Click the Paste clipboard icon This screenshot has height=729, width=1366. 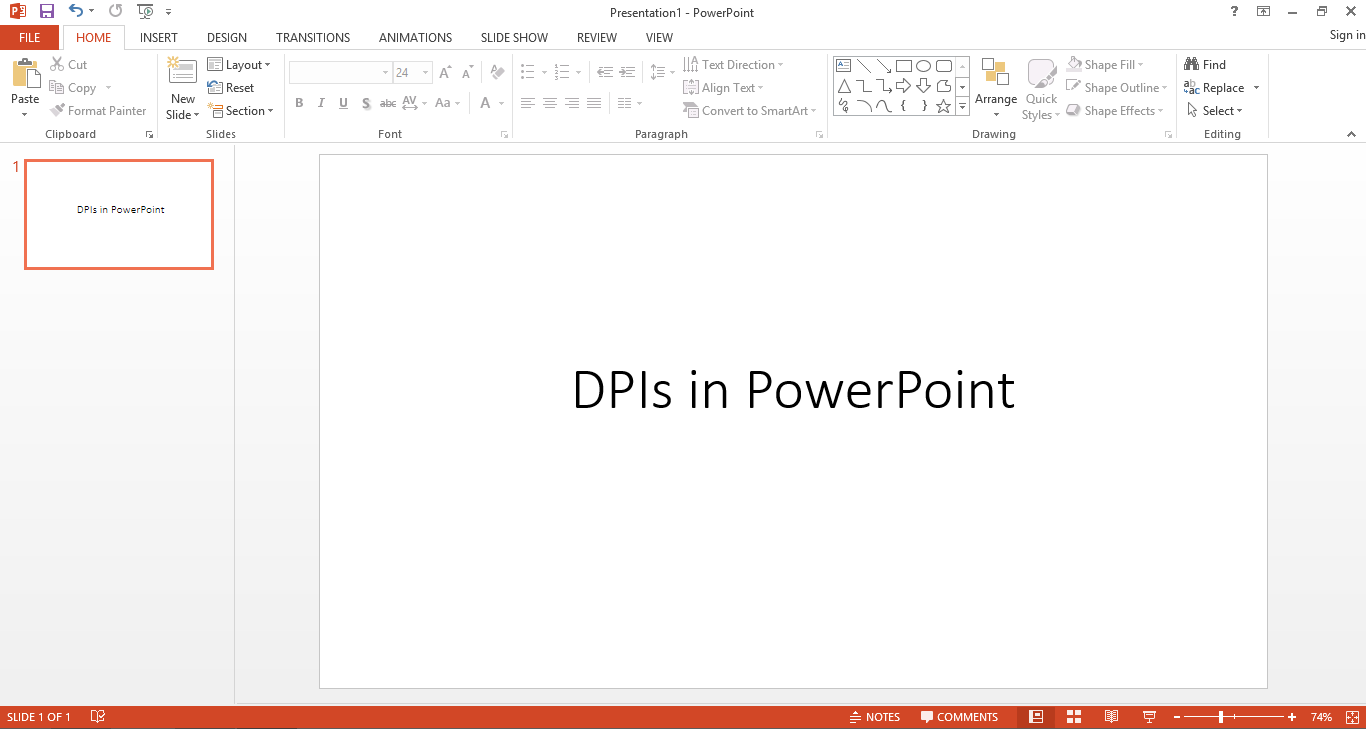coord(25,75)
